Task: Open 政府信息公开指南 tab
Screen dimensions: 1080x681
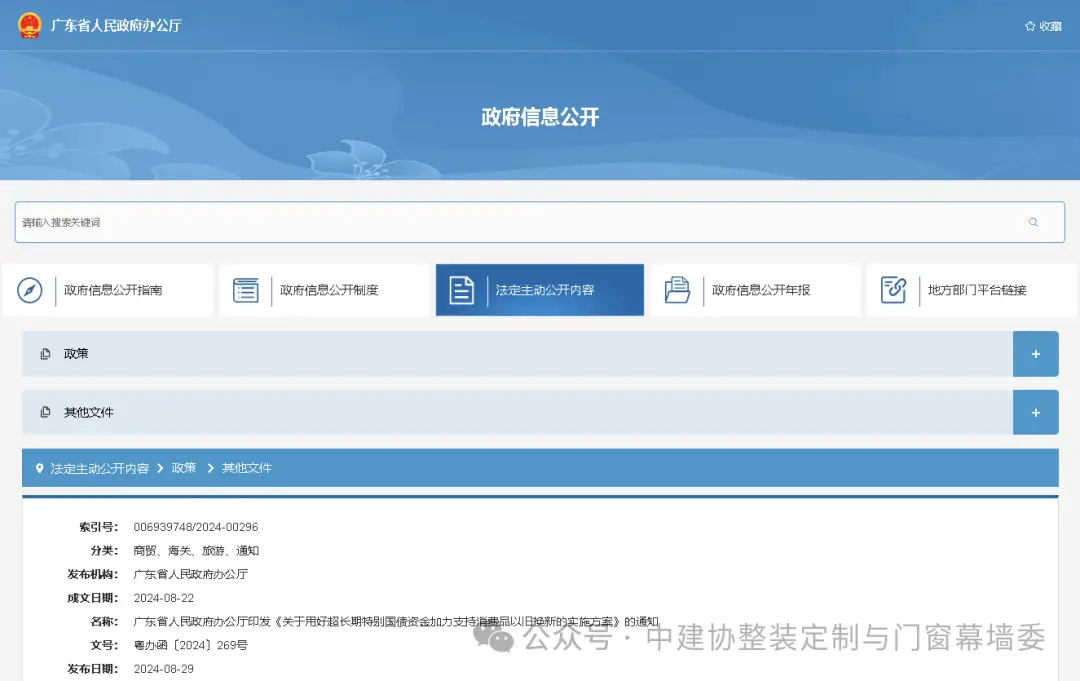Action: pos(107,290)
